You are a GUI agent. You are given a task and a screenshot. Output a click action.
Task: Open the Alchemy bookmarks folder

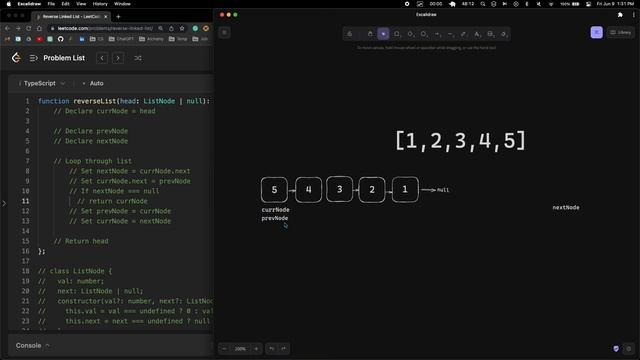click(x=151, y=39)
